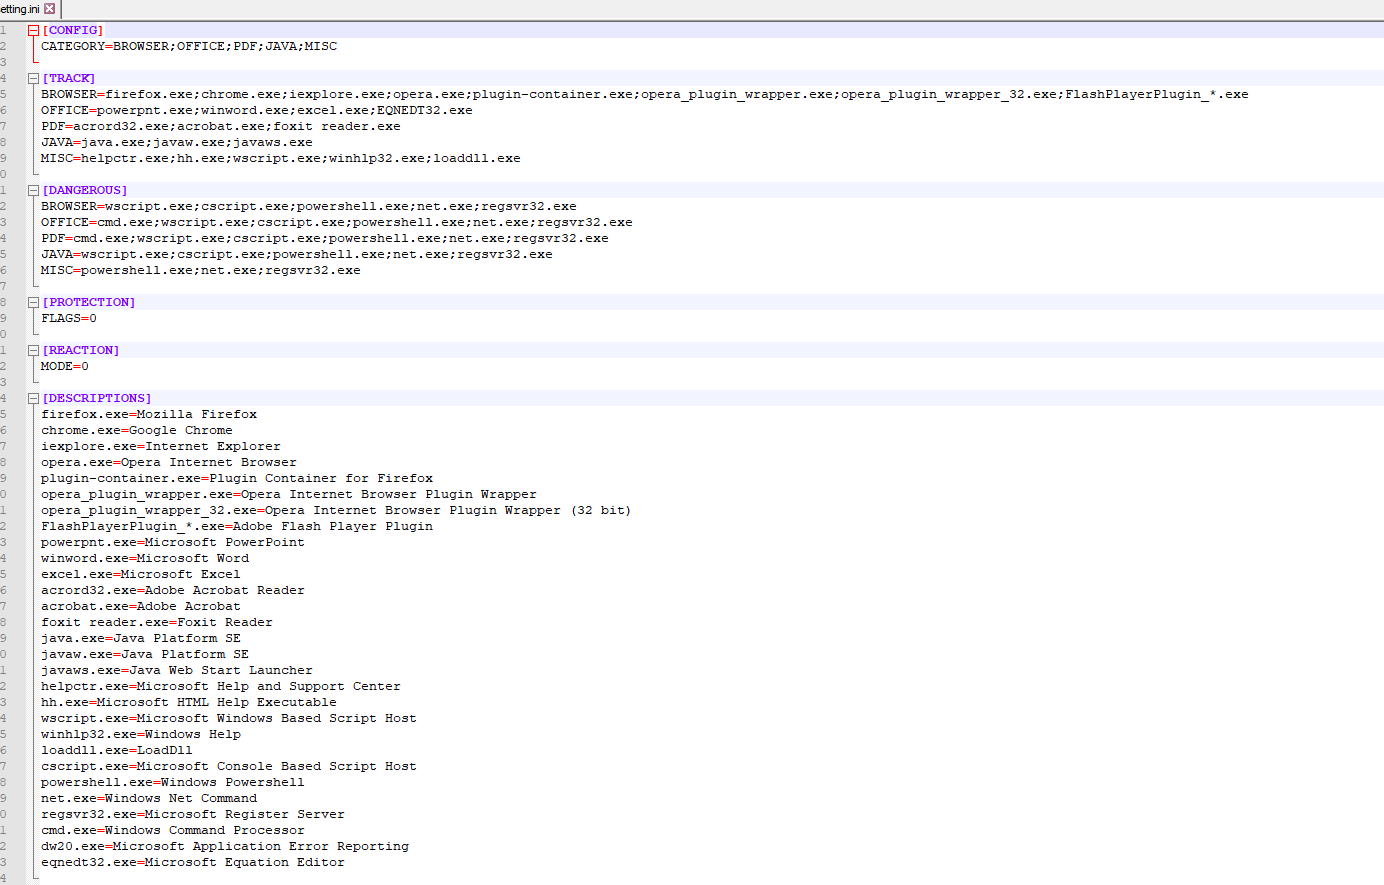Select the setting.ini file tab
Screen dimensions: 1384x885
tap(28, 9)
